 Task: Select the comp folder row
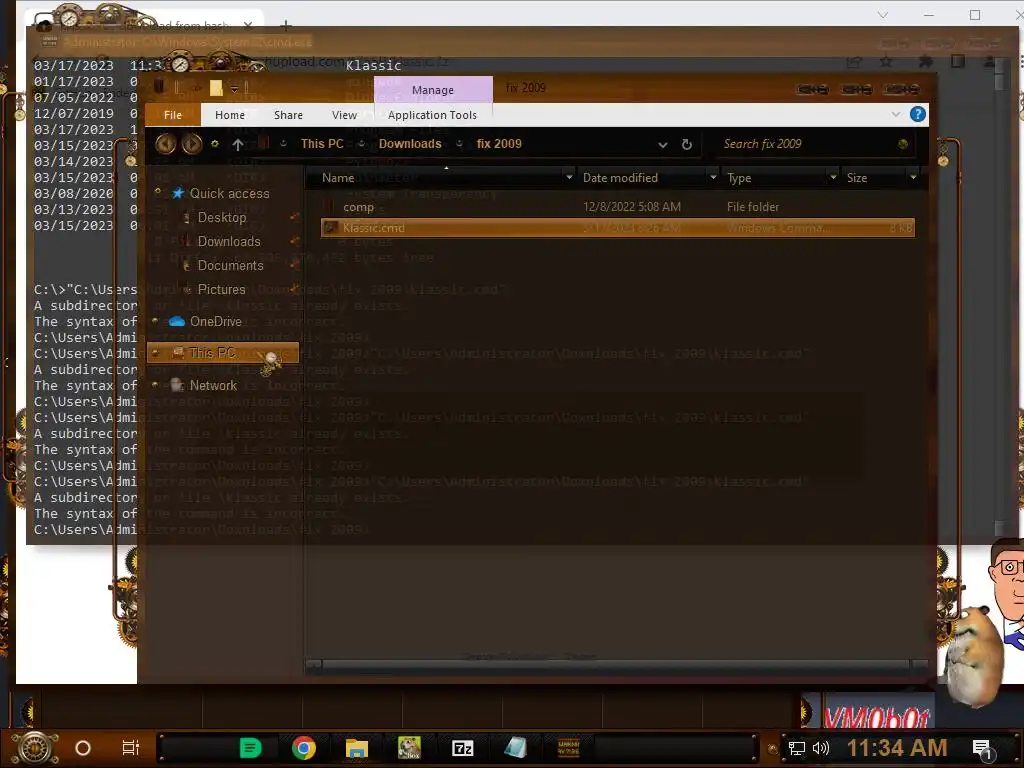[x=618, y=207]
